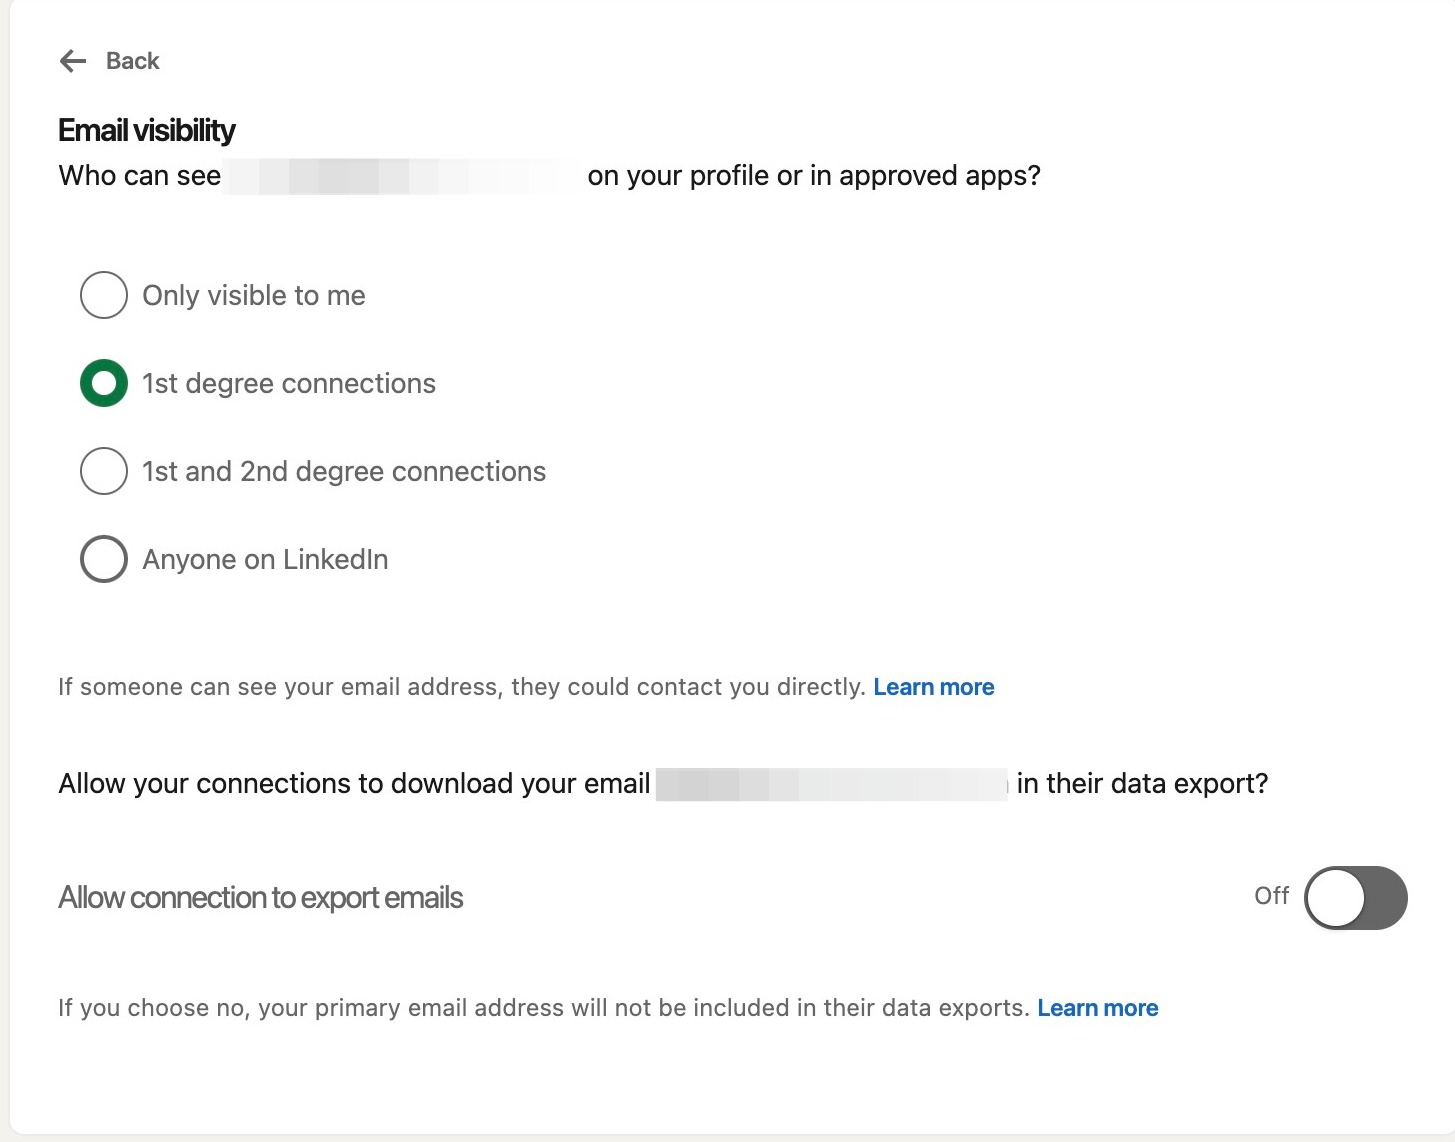Screen dimensions: 1455x1142
Task: Open Learn more about data exports
Action: [1097, 1008]
